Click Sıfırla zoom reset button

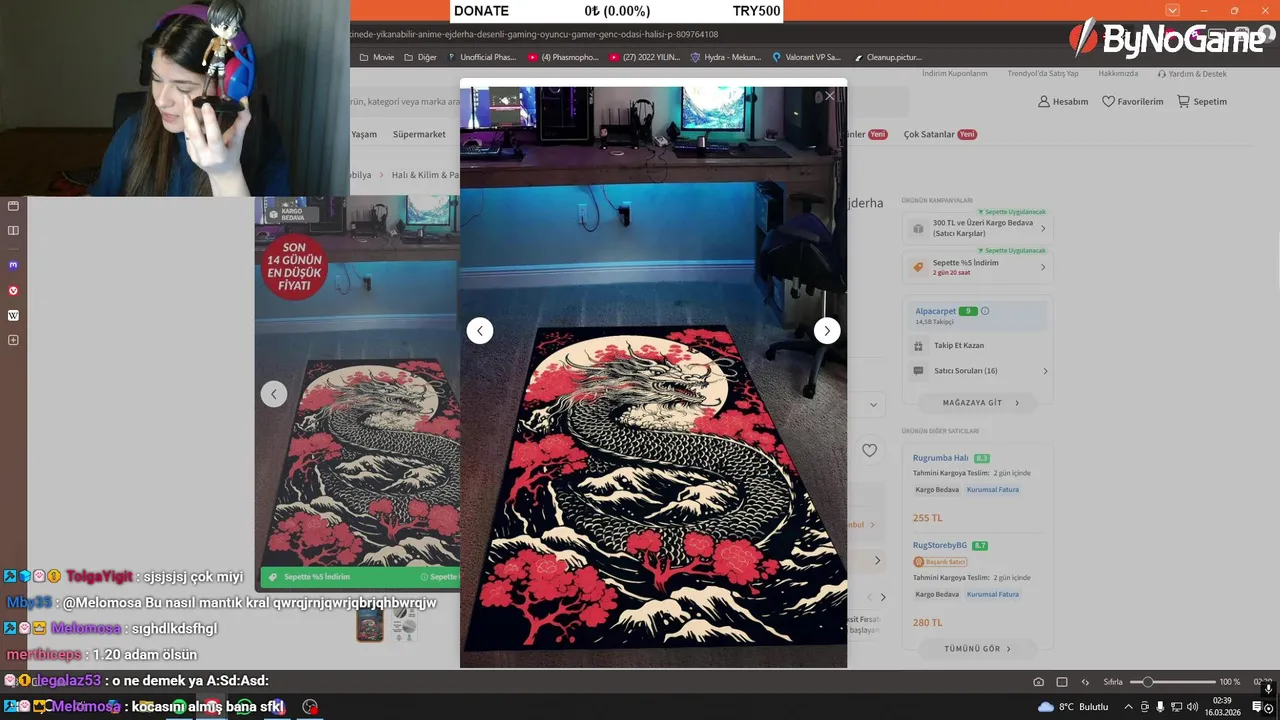(x=1113, y=682)
